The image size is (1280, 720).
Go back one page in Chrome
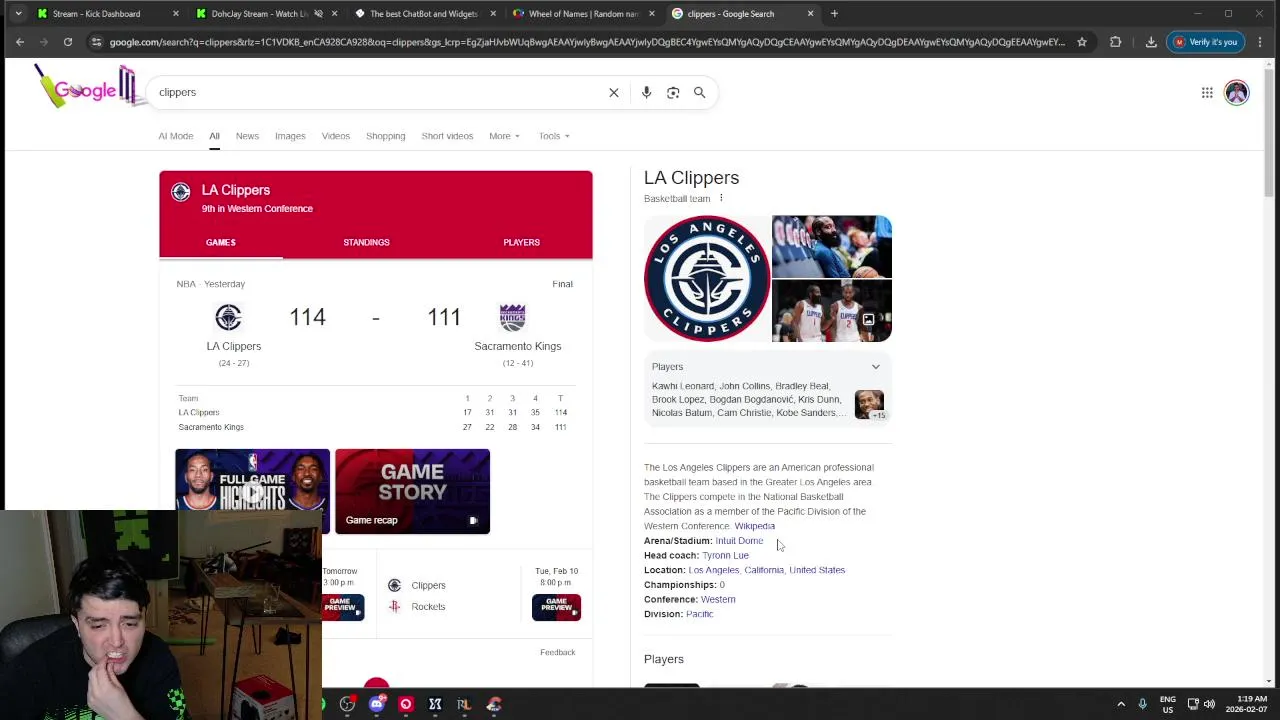[20, 42]
